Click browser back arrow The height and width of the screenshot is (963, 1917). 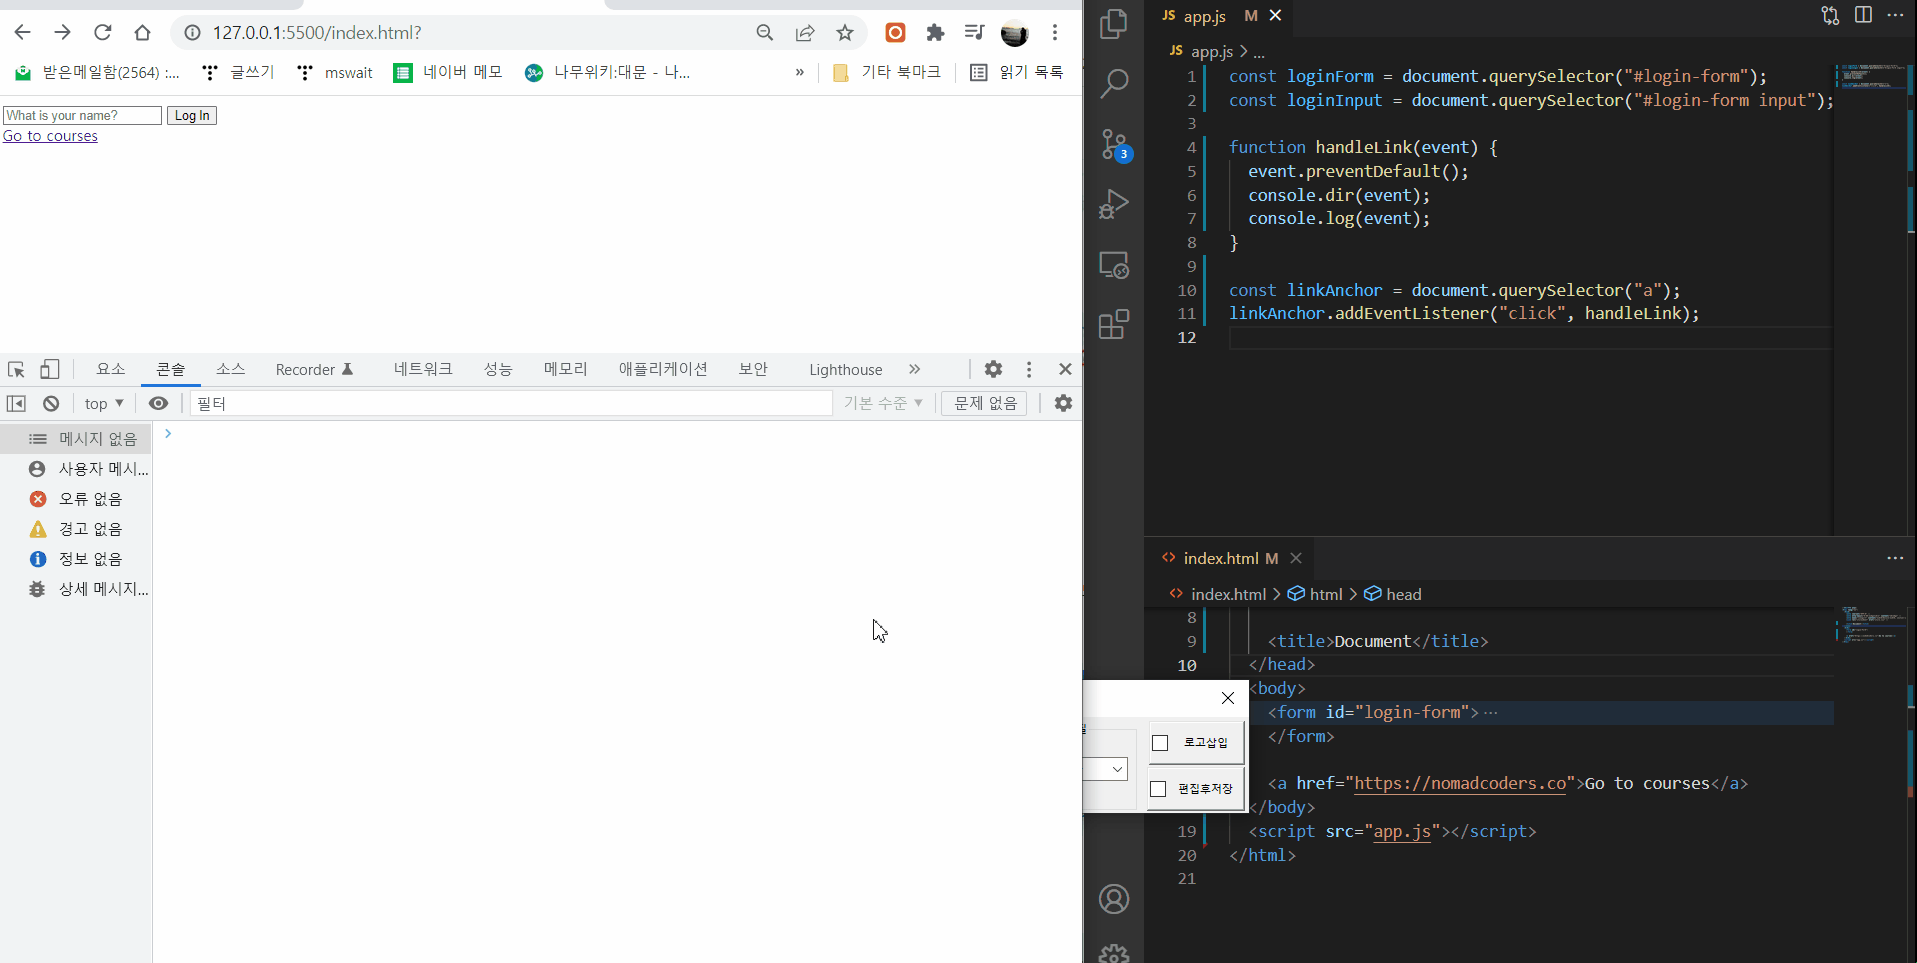pos(22,33)
